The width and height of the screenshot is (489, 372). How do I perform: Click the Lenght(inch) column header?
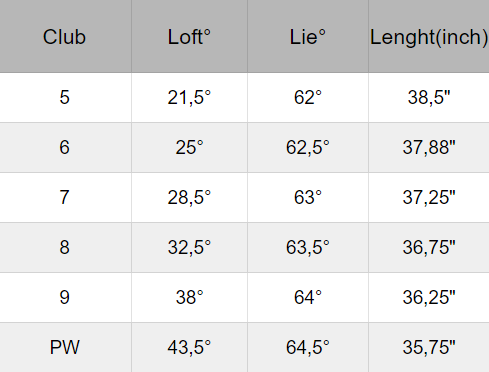429,36
